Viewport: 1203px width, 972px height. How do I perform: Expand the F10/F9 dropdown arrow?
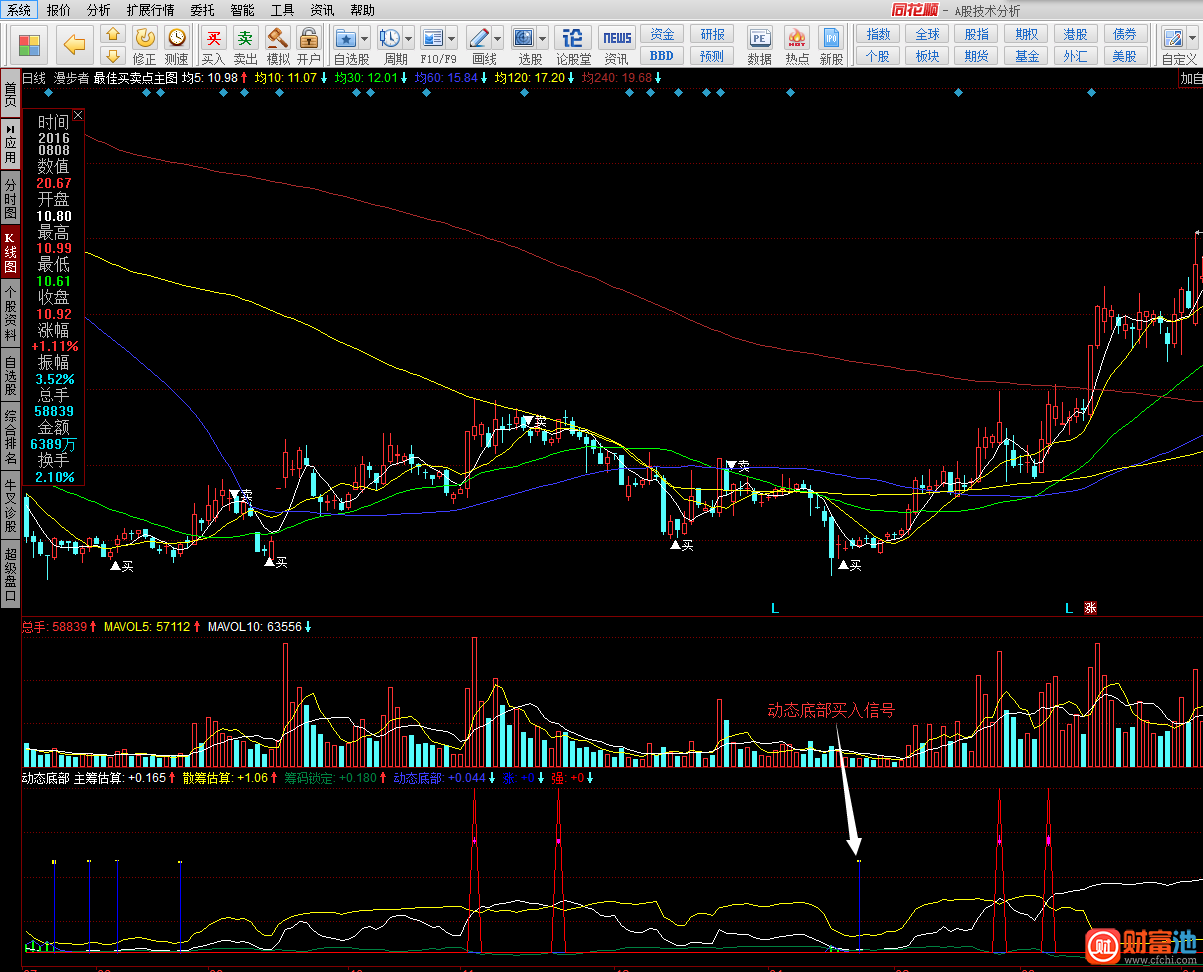(452, 38)
